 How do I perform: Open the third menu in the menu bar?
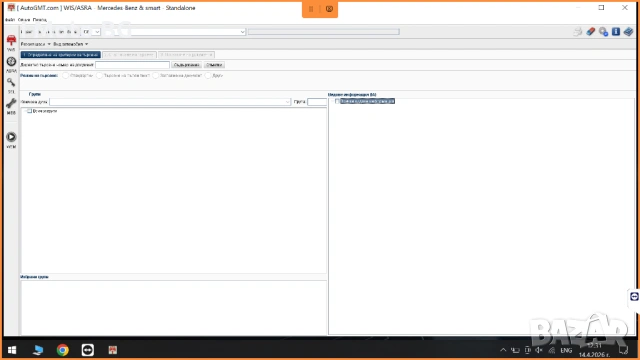click(40, 20)
